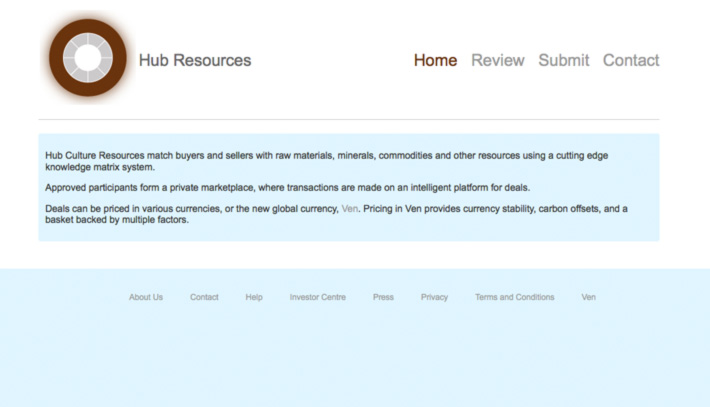Viewport: 710px width, 407px height.
Task: Open the Help link in footer
Action: (x=254, y=297)
